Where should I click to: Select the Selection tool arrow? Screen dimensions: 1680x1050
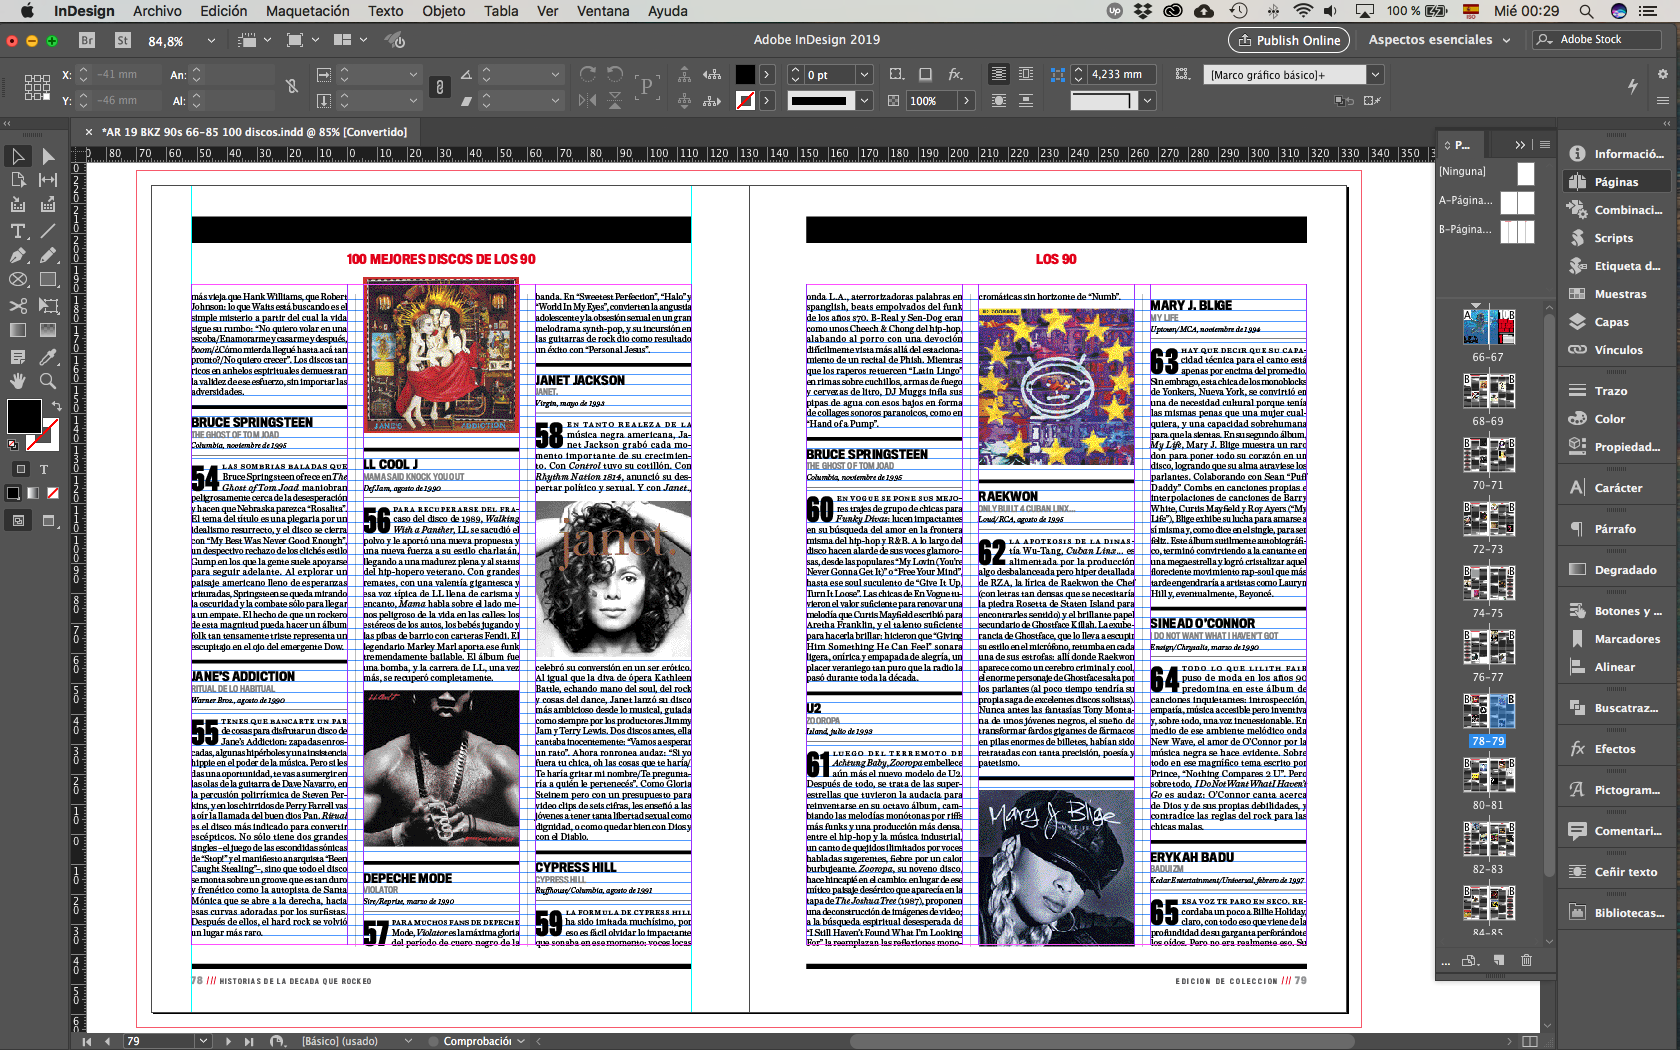click(x=18, y=156)
